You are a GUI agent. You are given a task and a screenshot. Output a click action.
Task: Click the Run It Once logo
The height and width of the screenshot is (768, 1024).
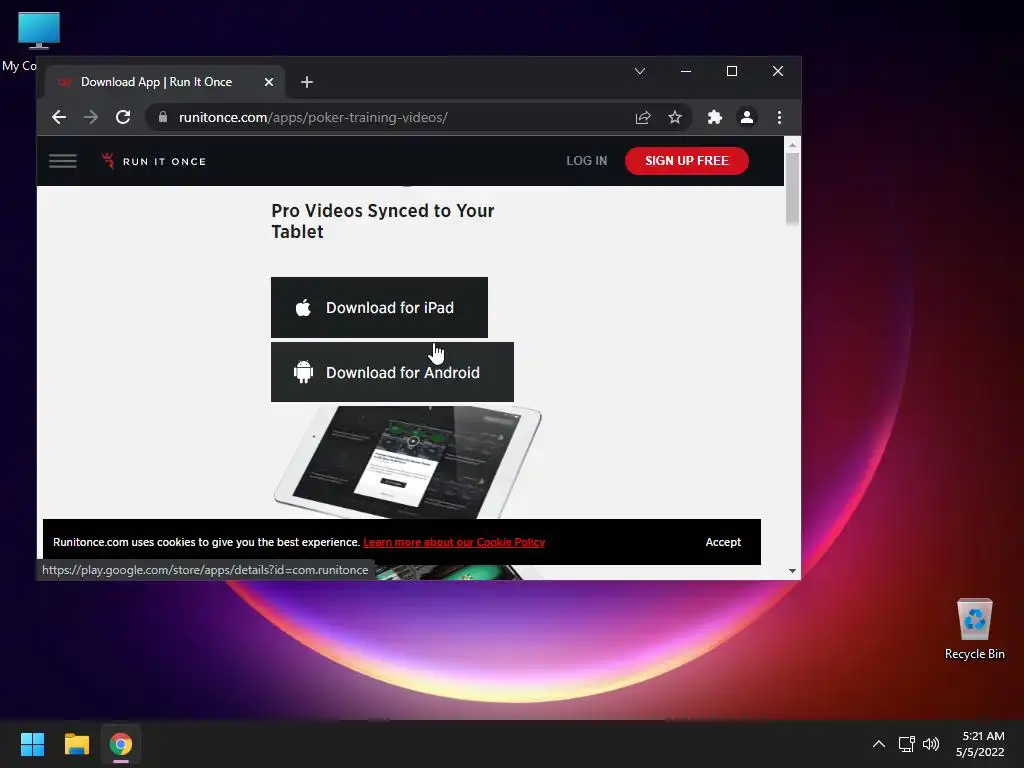point(153,161)
